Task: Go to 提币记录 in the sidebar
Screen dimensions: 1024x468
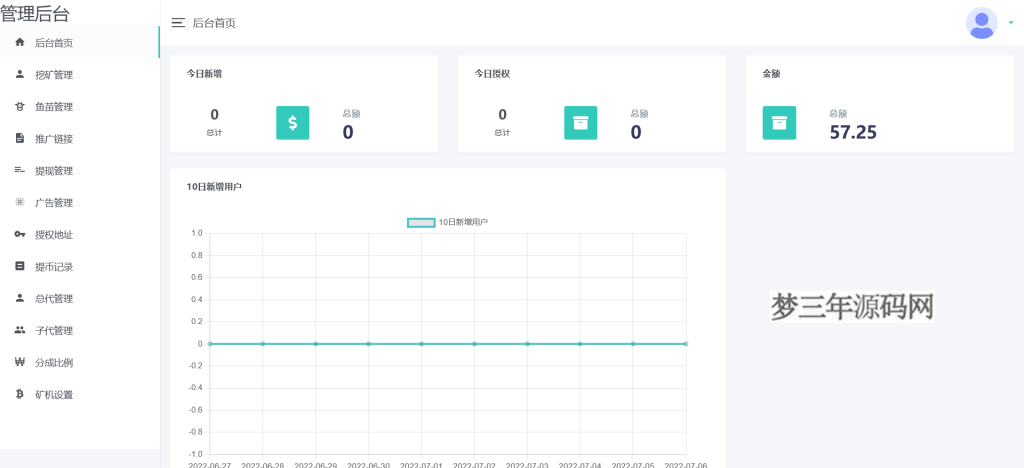Action: click(x=54, y=267)
